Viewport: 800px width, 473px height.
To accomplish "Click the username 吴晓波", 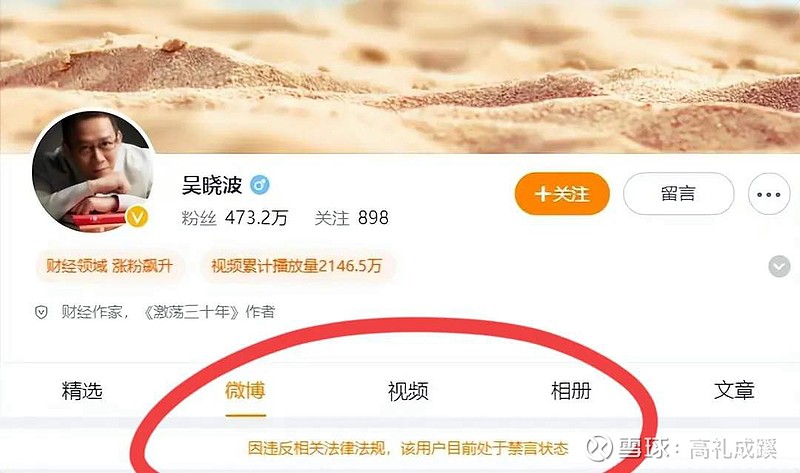I will pos(212,185).
